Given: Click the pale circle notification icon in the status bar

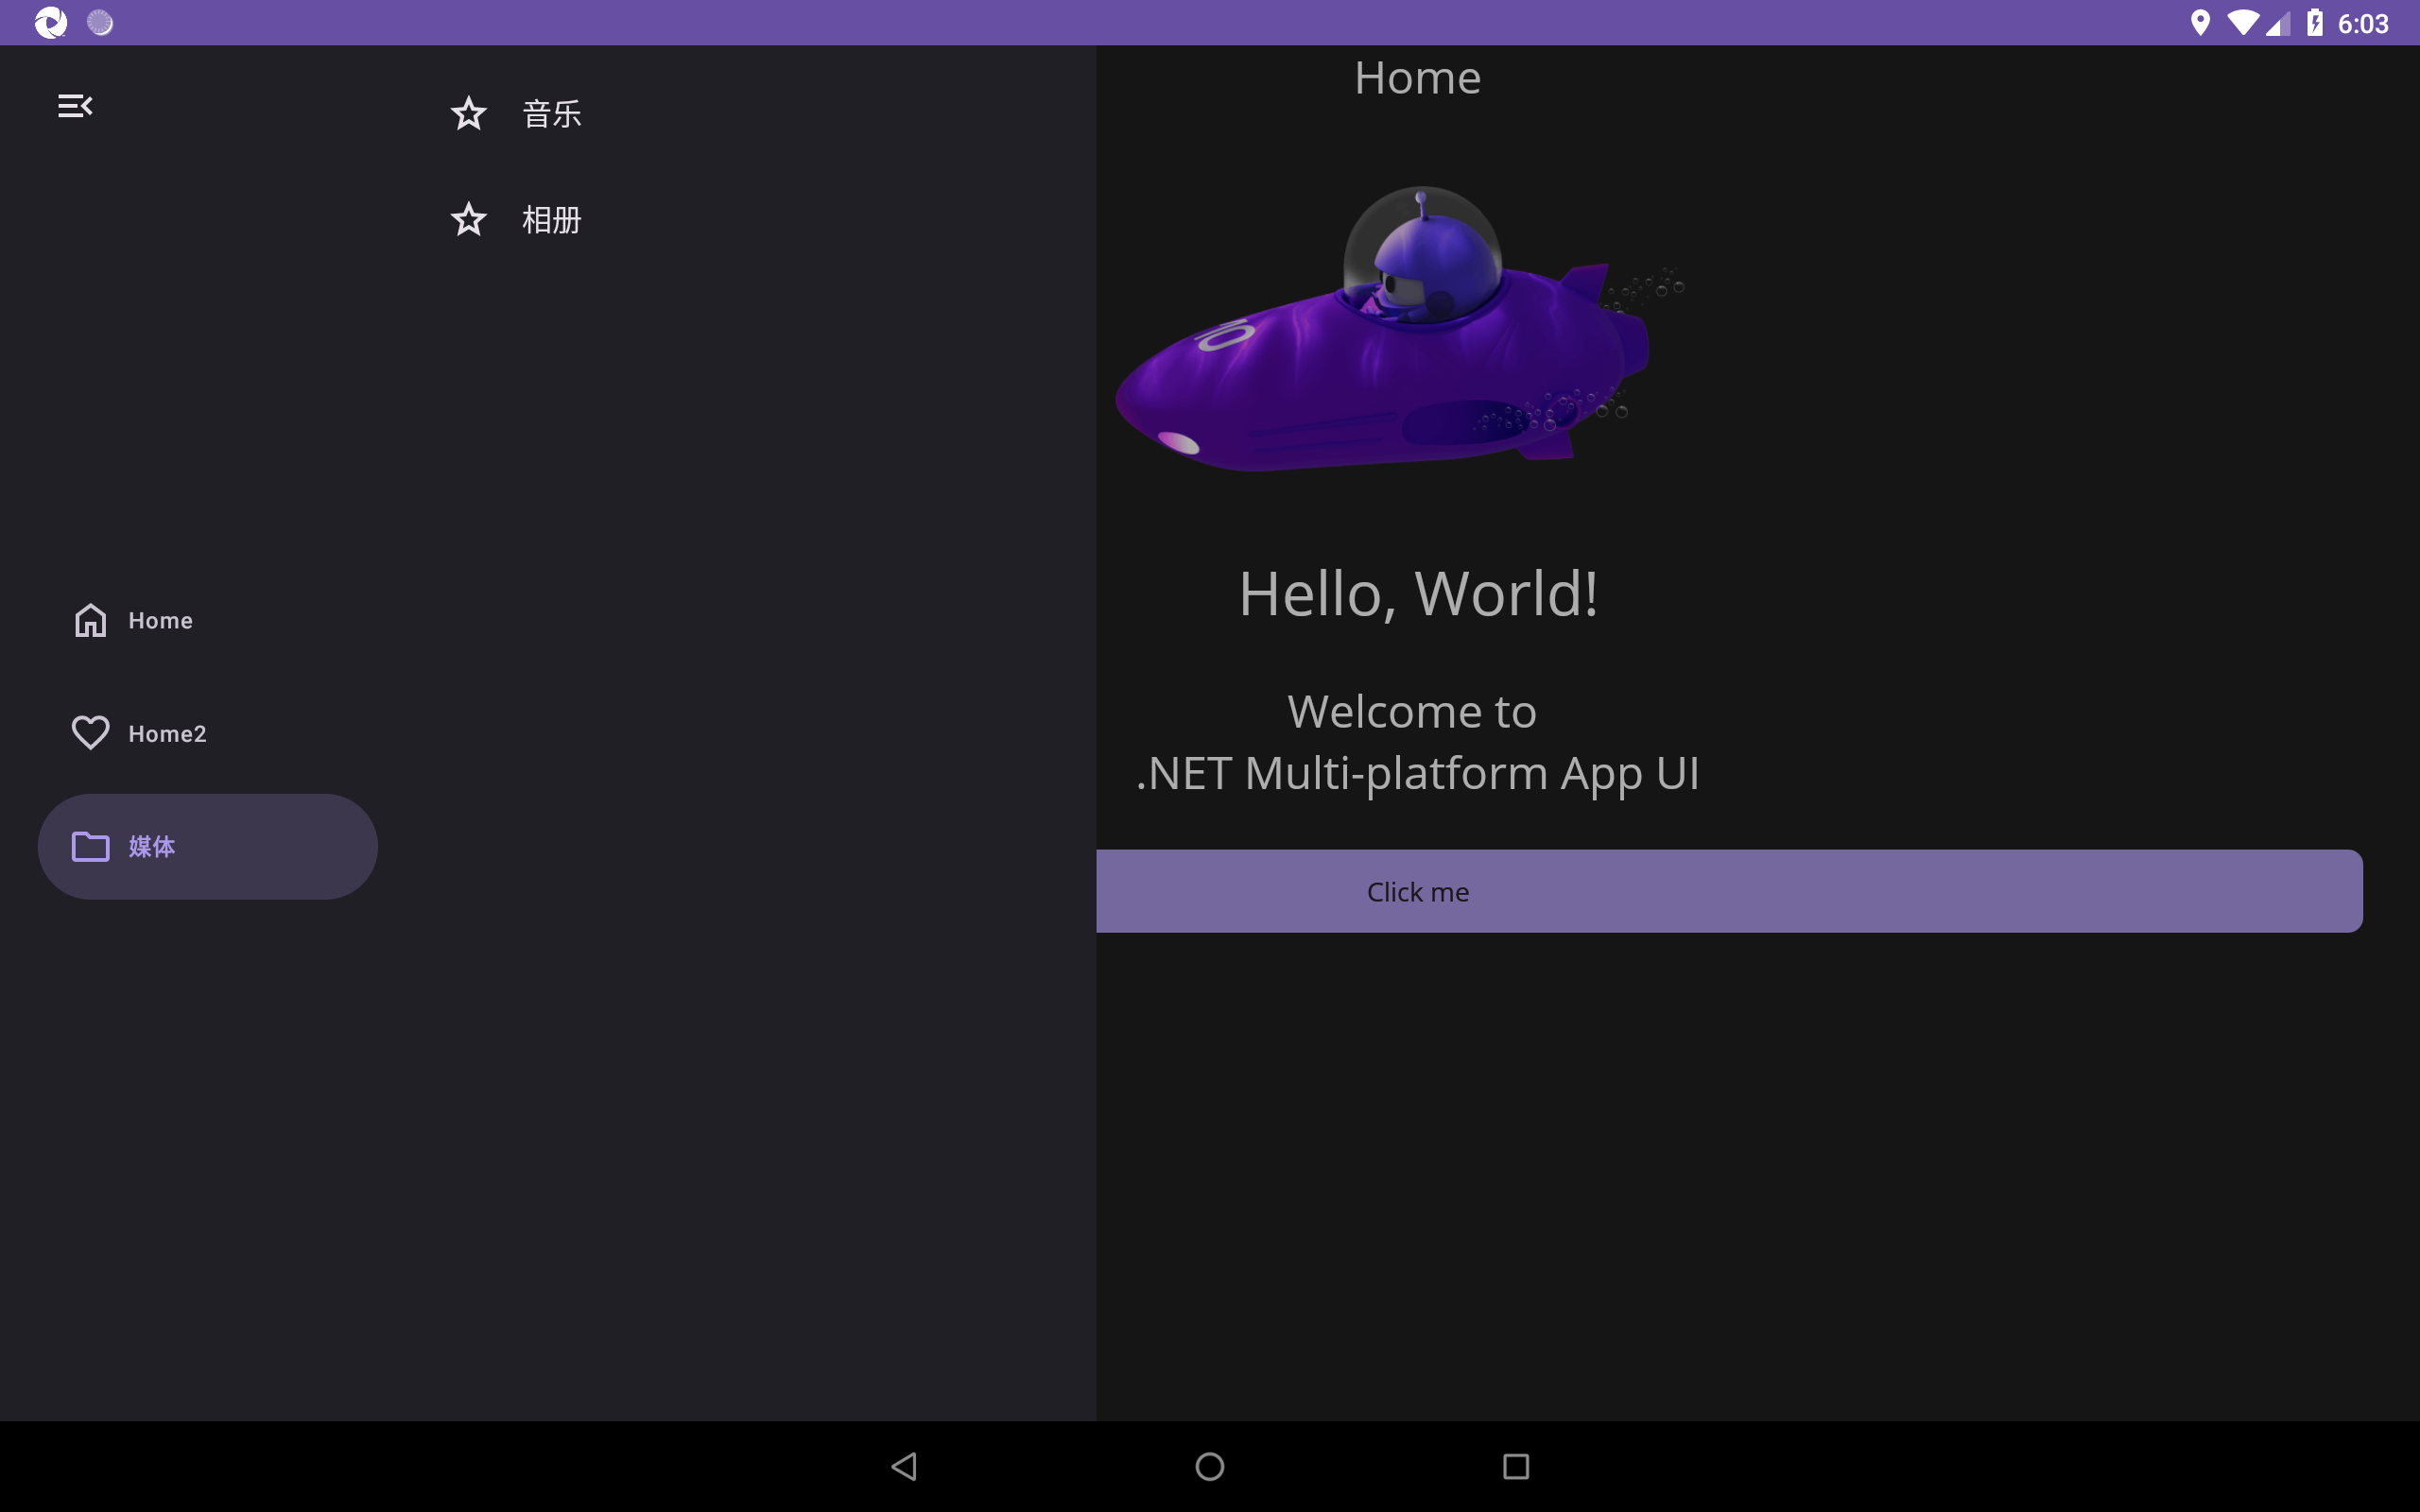Looking at the screenshot, I should pos(100,22).
